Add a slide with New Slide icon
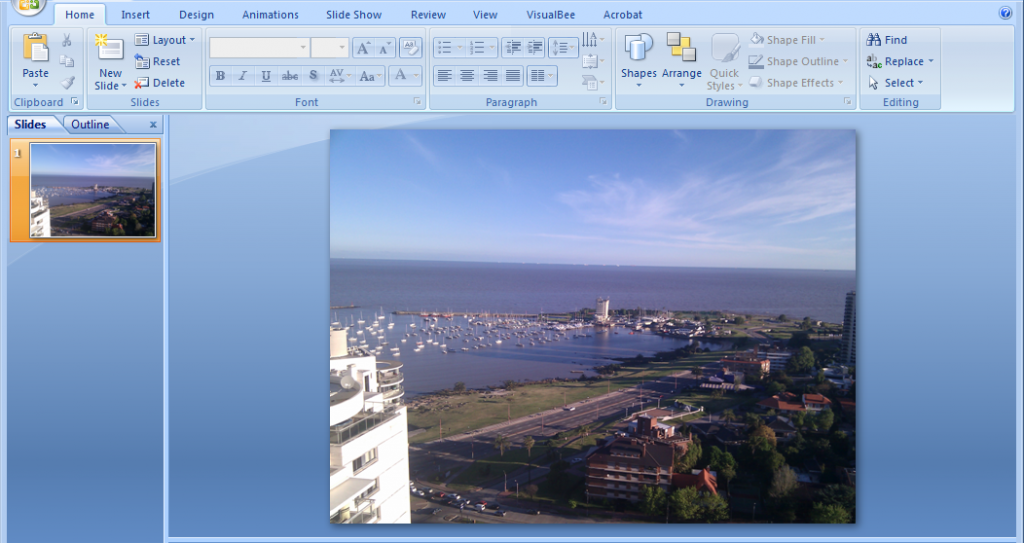Viewport: 1024px width, 543px height. click(110, 48)
